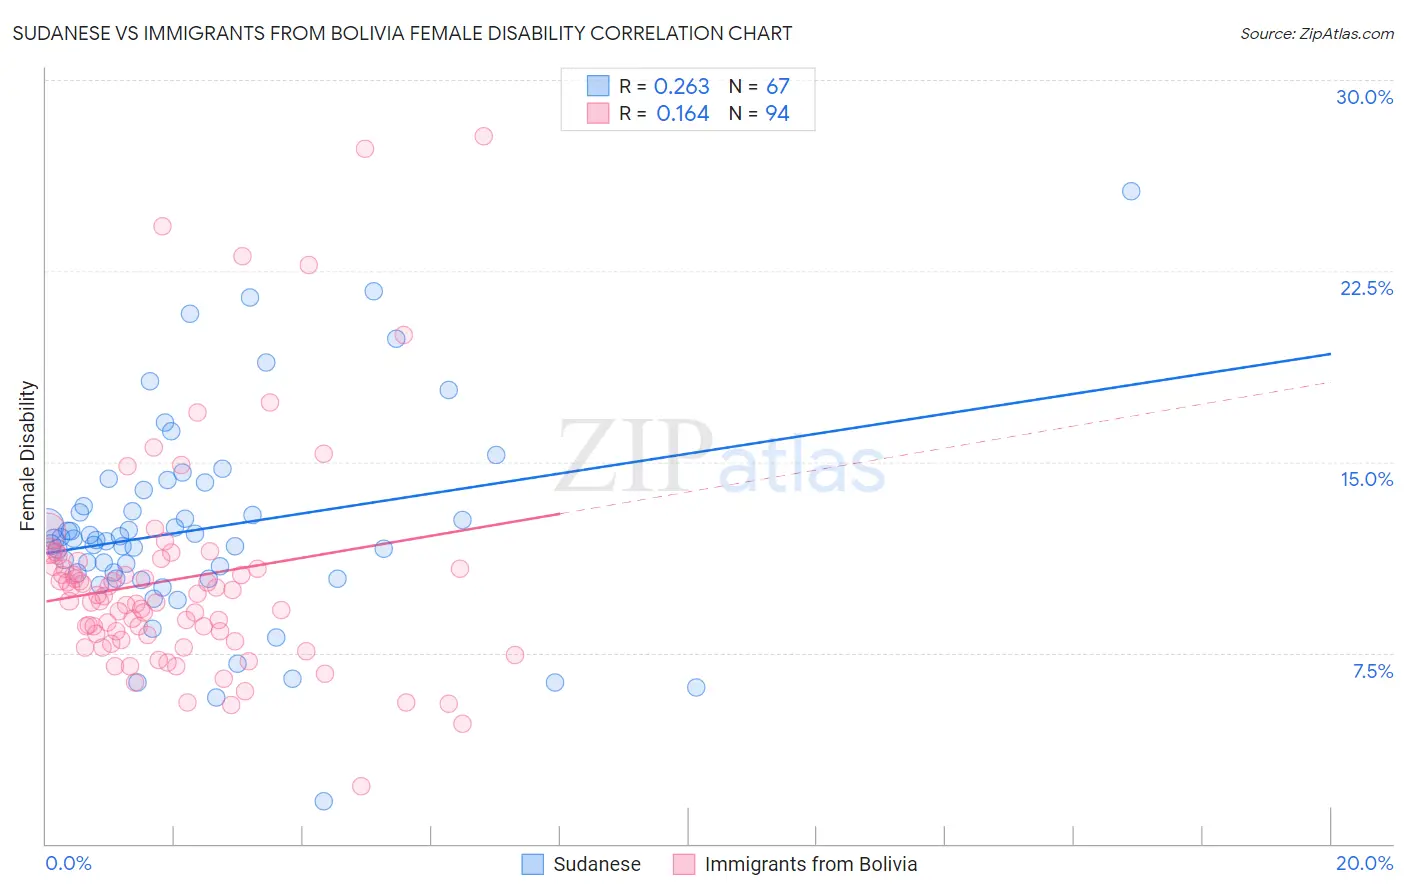Select the topmost pink data point
This screenshot has height=892, width=1406.
(484, 136)
